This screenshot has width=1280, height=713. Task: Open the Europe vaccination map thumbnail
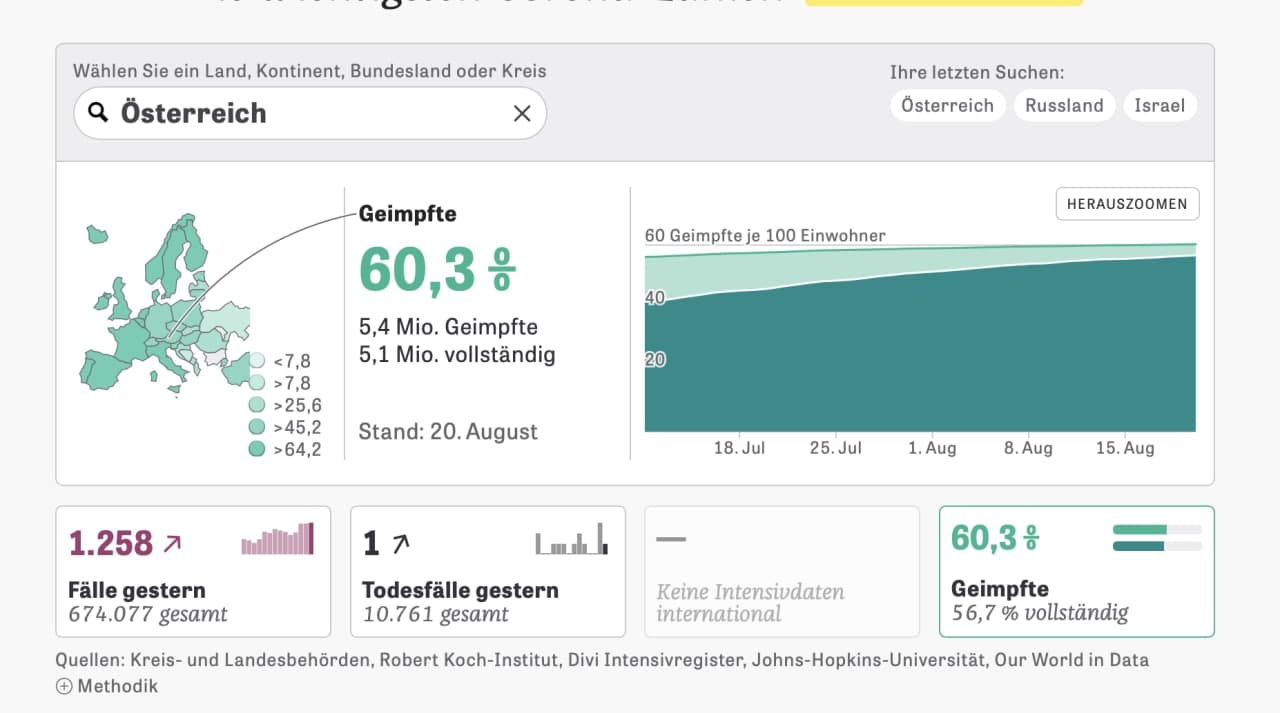tap(165, 304)
